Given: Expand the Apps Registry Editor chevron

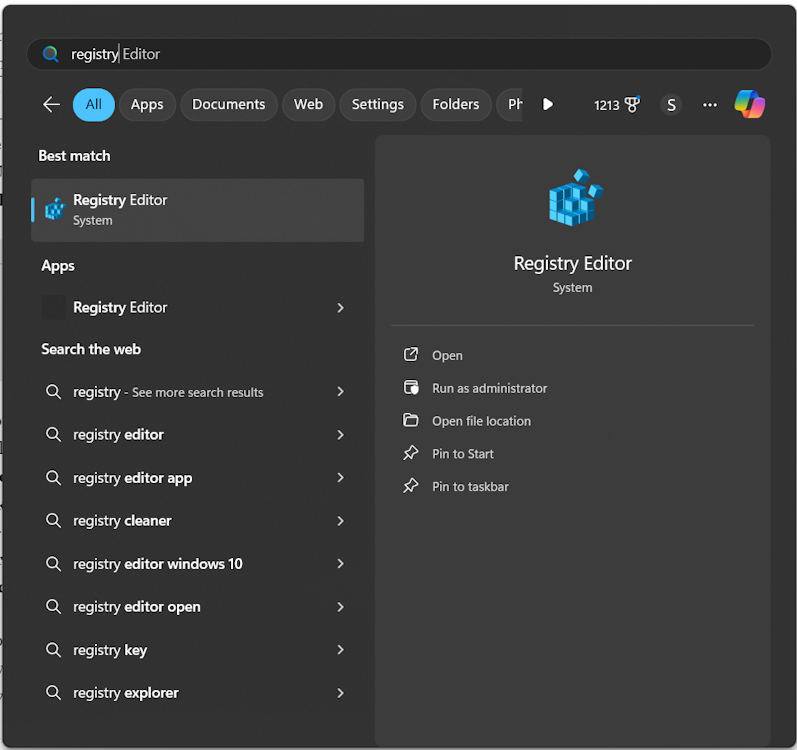Looking at the screenshot, I should [x=341, y=307].
